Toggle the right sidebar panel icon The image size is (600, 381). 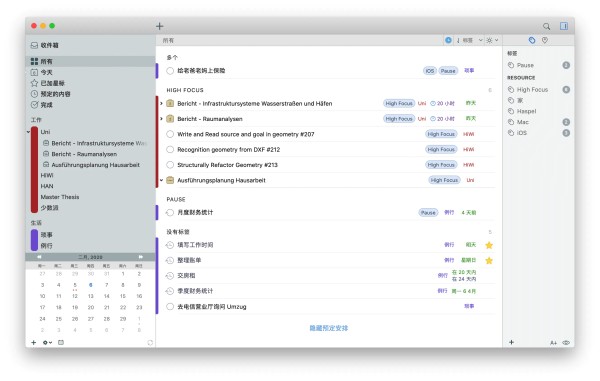564,26
